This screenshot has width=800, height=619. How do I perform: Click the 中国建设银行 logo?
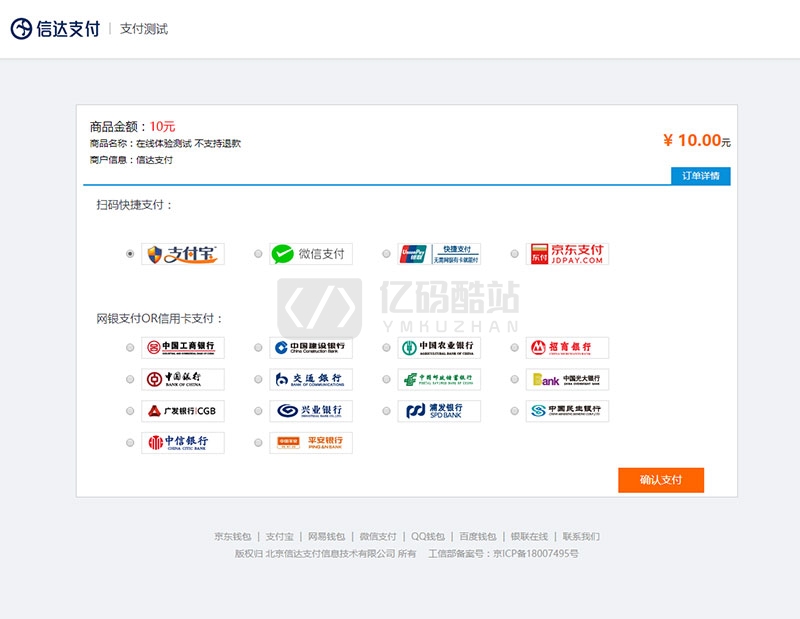coord(311,348)
